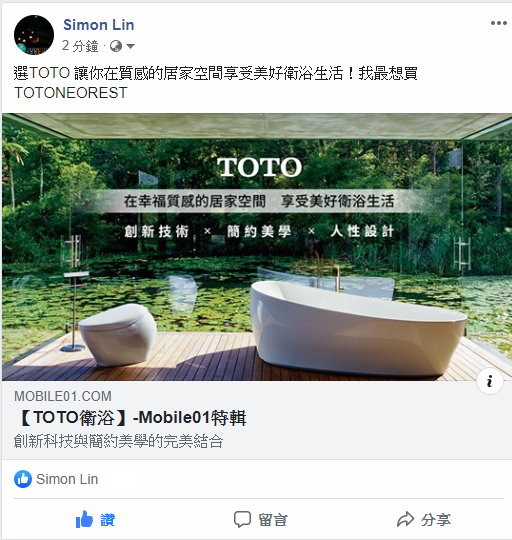The height and width of the screenshot is (540, 512).
Task: Expand the privacy audience dropdown arrow
Action: click(x=130, y=46)
